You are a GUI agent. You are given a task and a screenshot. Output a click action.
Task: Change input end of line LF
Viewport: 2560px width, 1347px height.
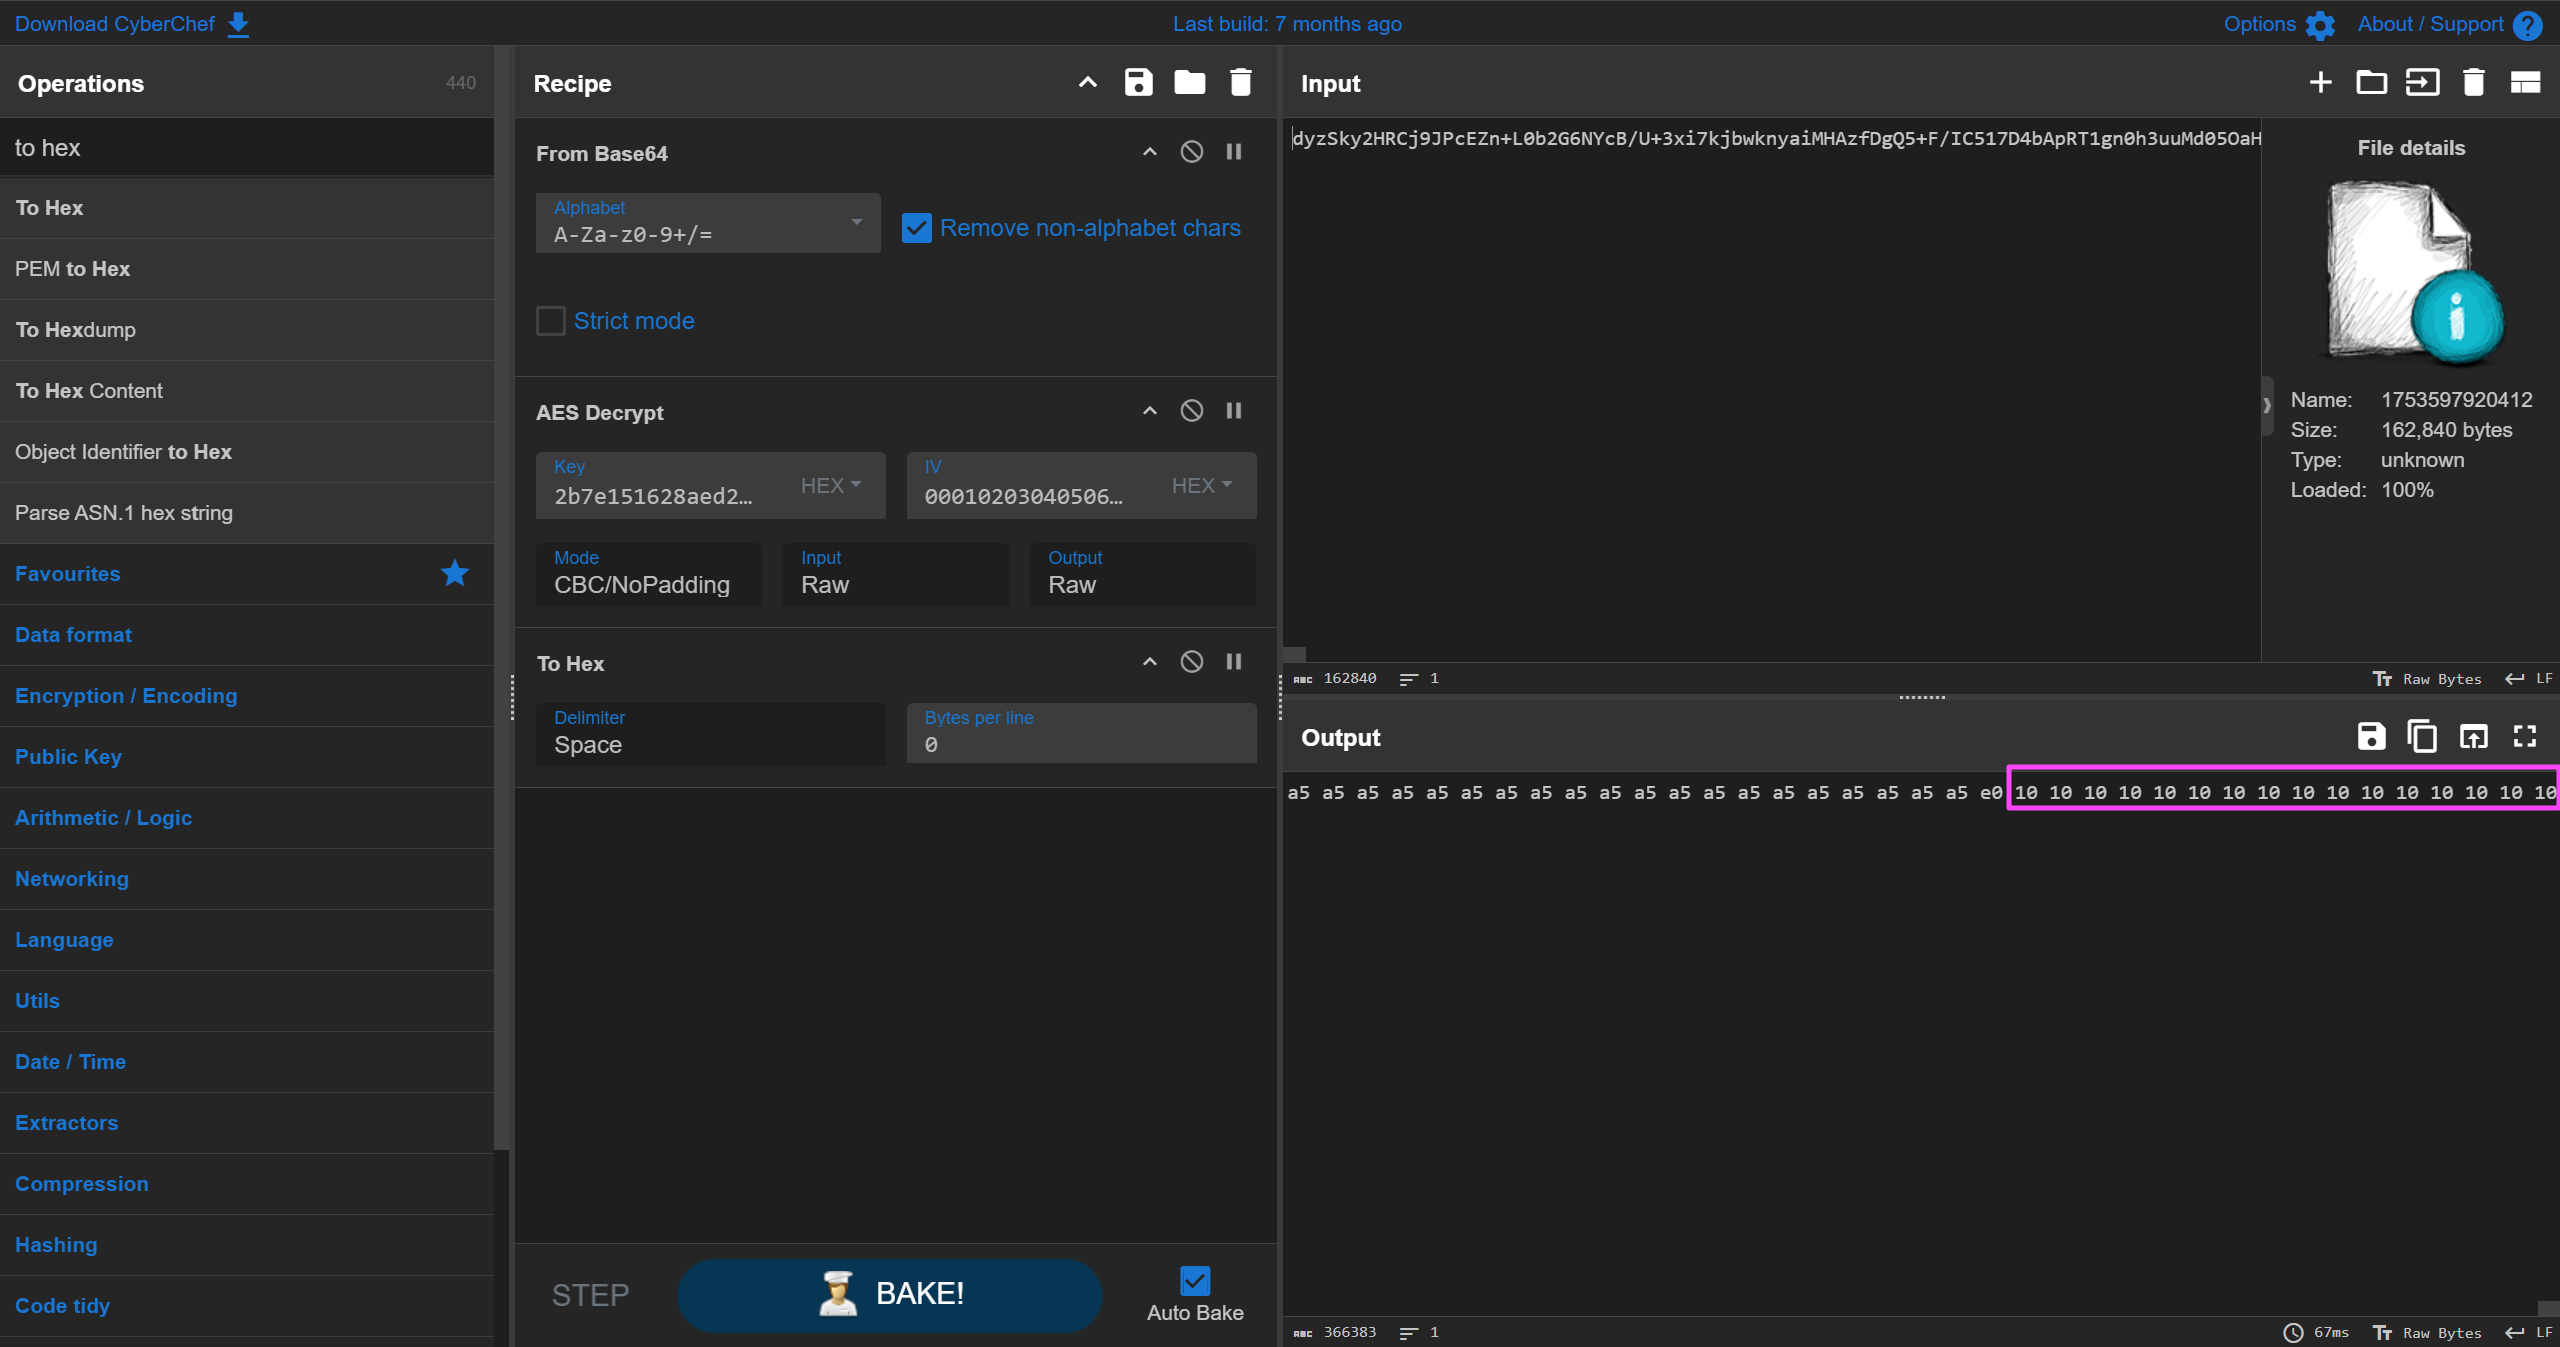click(x=2529, y=679)
